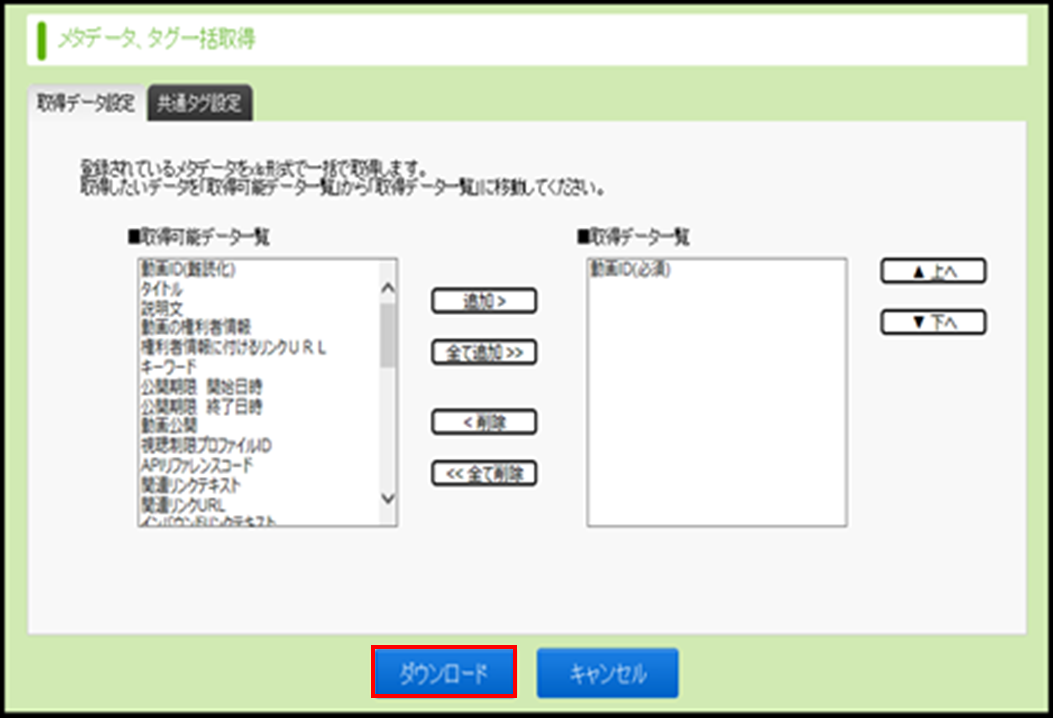Screen dimensions: 1053x718
Task: Choose キーワード from the available data list
Action: tap(168, 367)
